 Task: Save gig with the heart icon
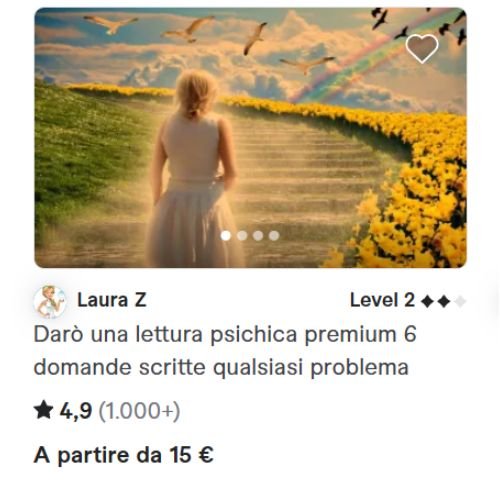tap(422, 49)
